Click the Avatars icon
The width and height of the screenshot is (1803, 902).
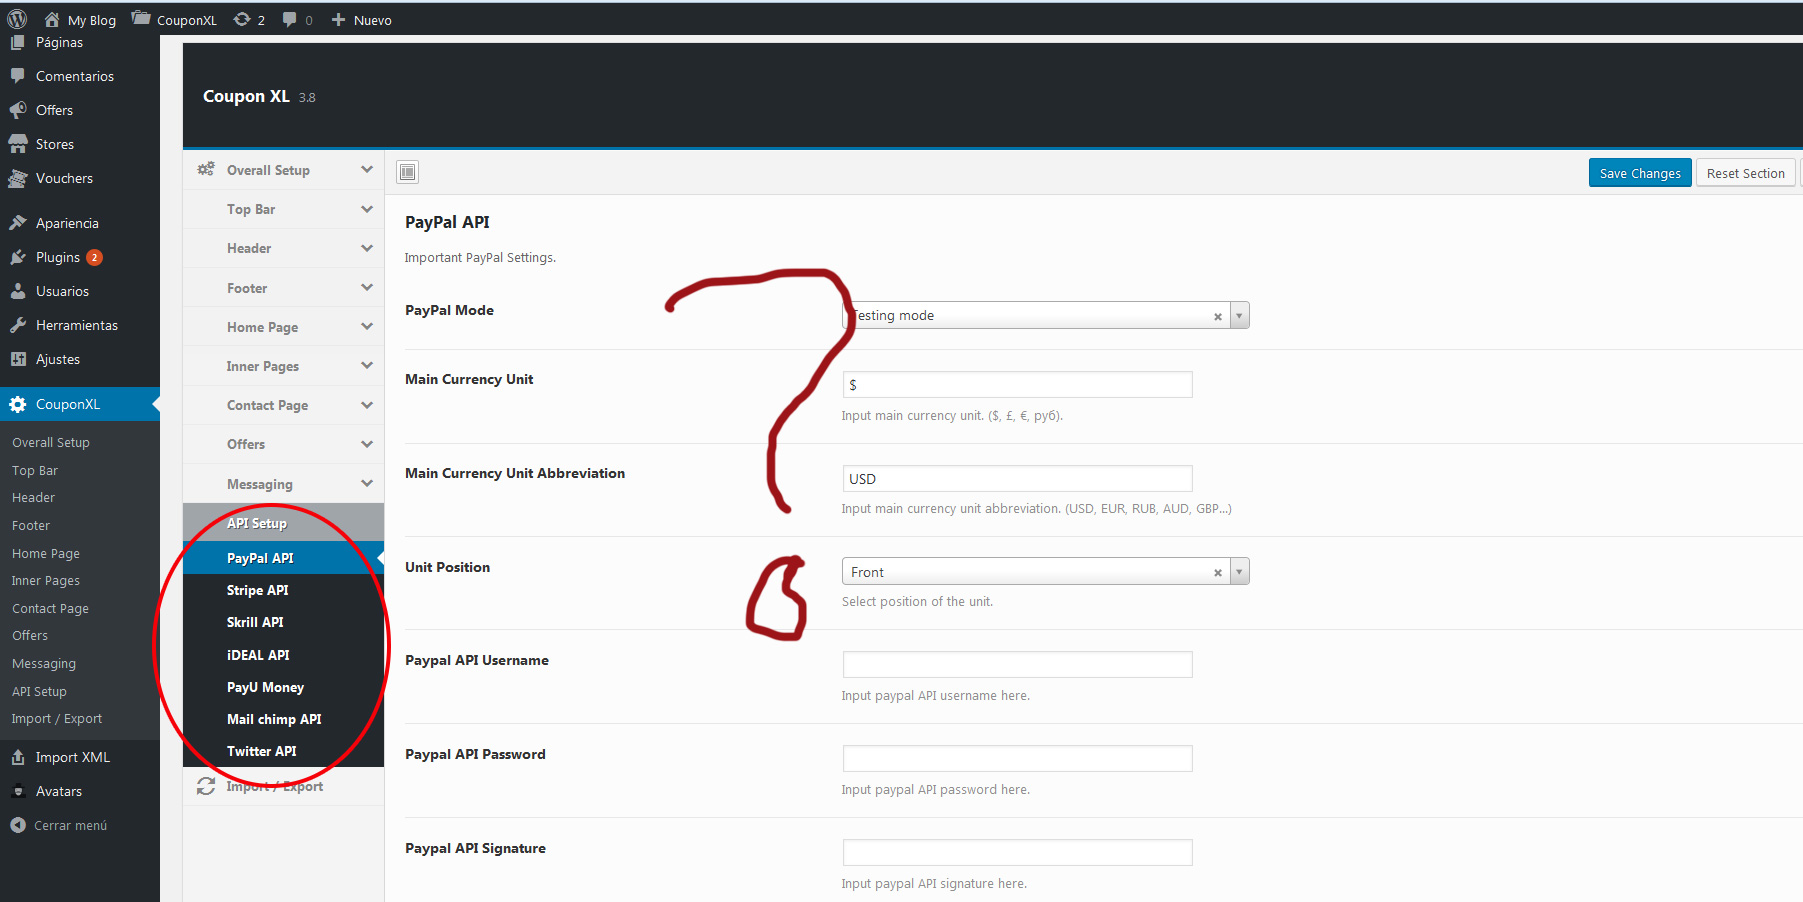[18, 791]
